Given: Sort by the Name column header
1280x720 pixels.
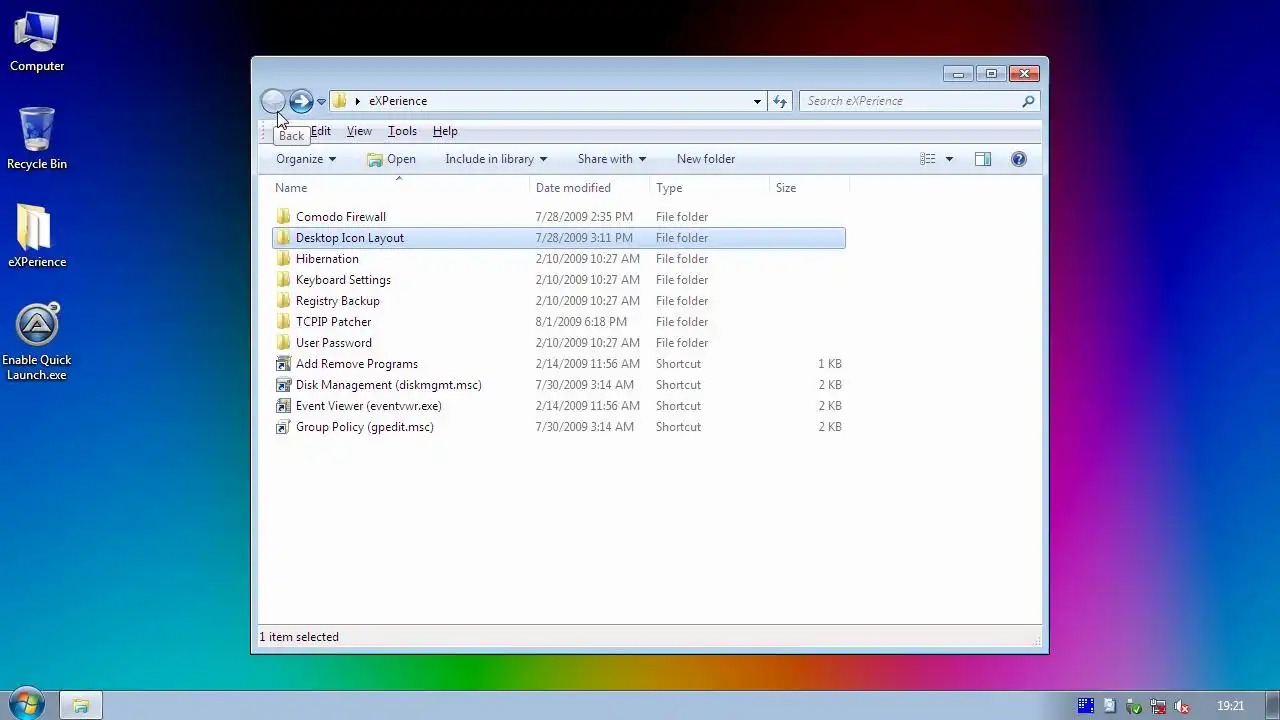Looking at the screenshot, I should (400, 188).
